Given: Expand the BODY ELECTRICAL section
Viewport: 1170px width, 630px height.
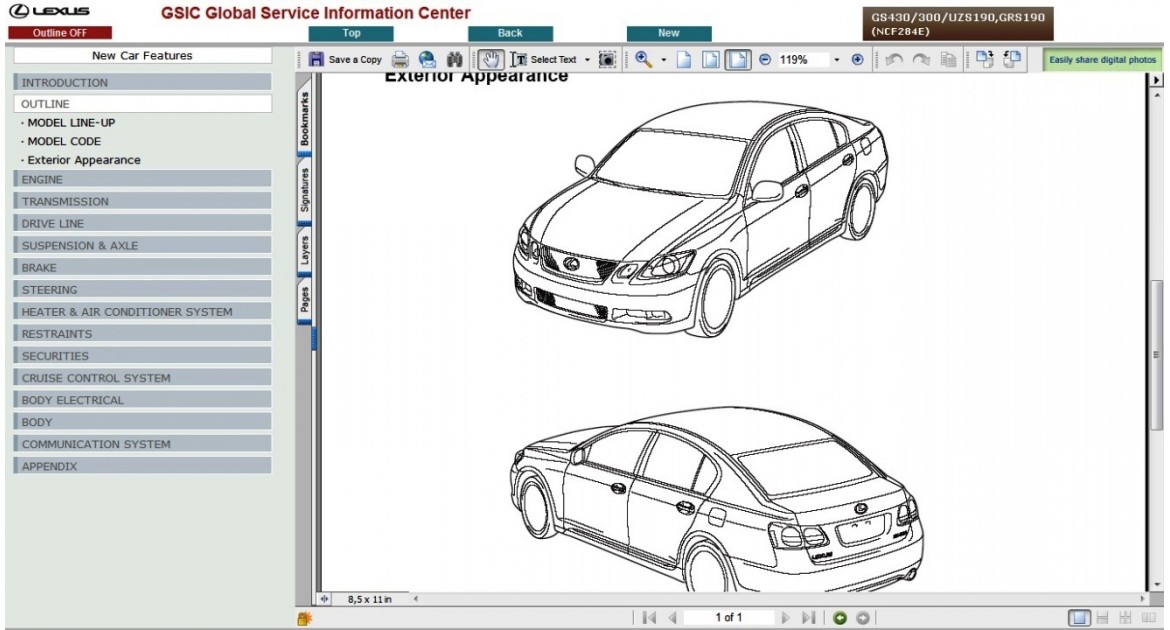Looking at the screenshot, I should pyautogui.click(x=142, y=400).
